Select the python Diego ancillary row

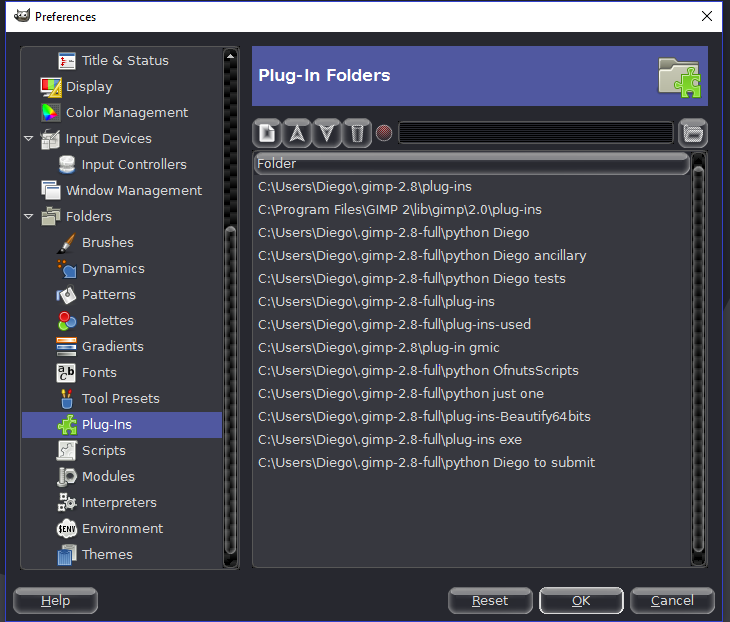pyautogui.click(x=472, y=256)
